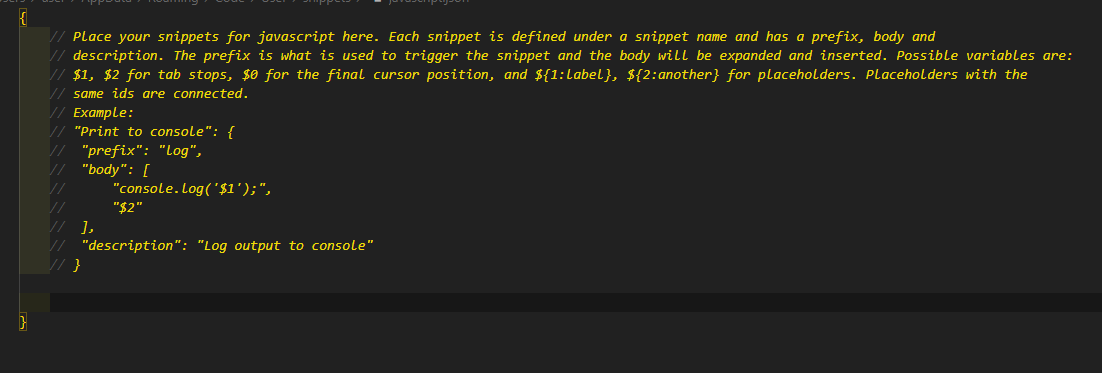The image size is (1102, 373).
Task: Click "${1:label}" placeholder text in comment
Action: coord(573,74)
